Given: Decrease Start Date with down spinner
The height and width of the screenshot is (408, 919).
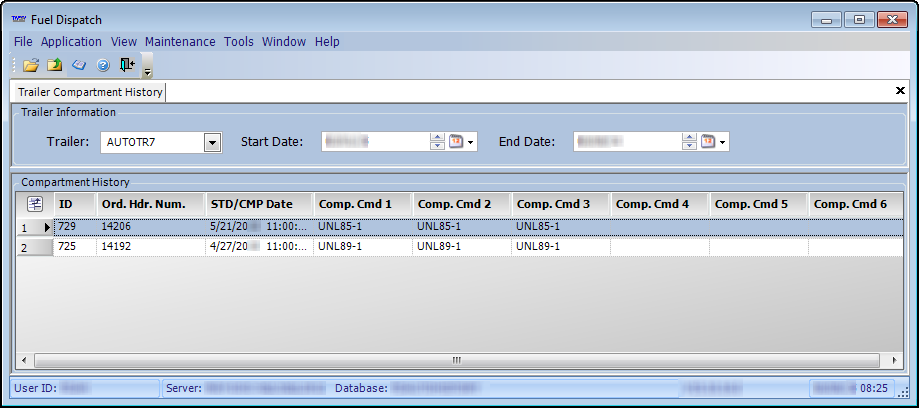Looking at the screenshot, I should coord(437,146).
